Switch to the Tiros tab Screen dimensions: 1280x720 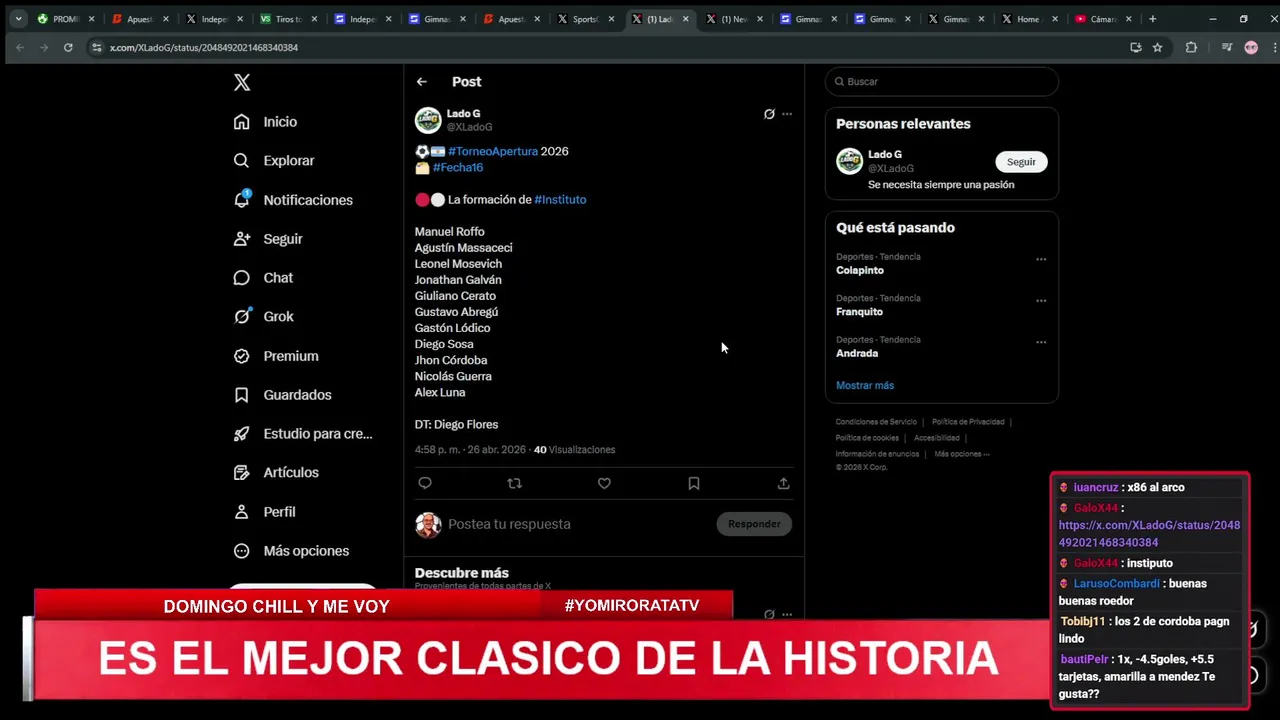tap(288, 19)
